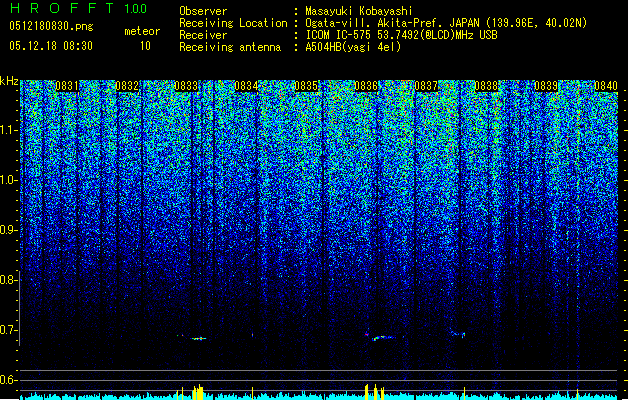The height and width of the screenshot is (400, 629).
Task: Click the 0.6 kHz axis label
Action: point(8,380)
